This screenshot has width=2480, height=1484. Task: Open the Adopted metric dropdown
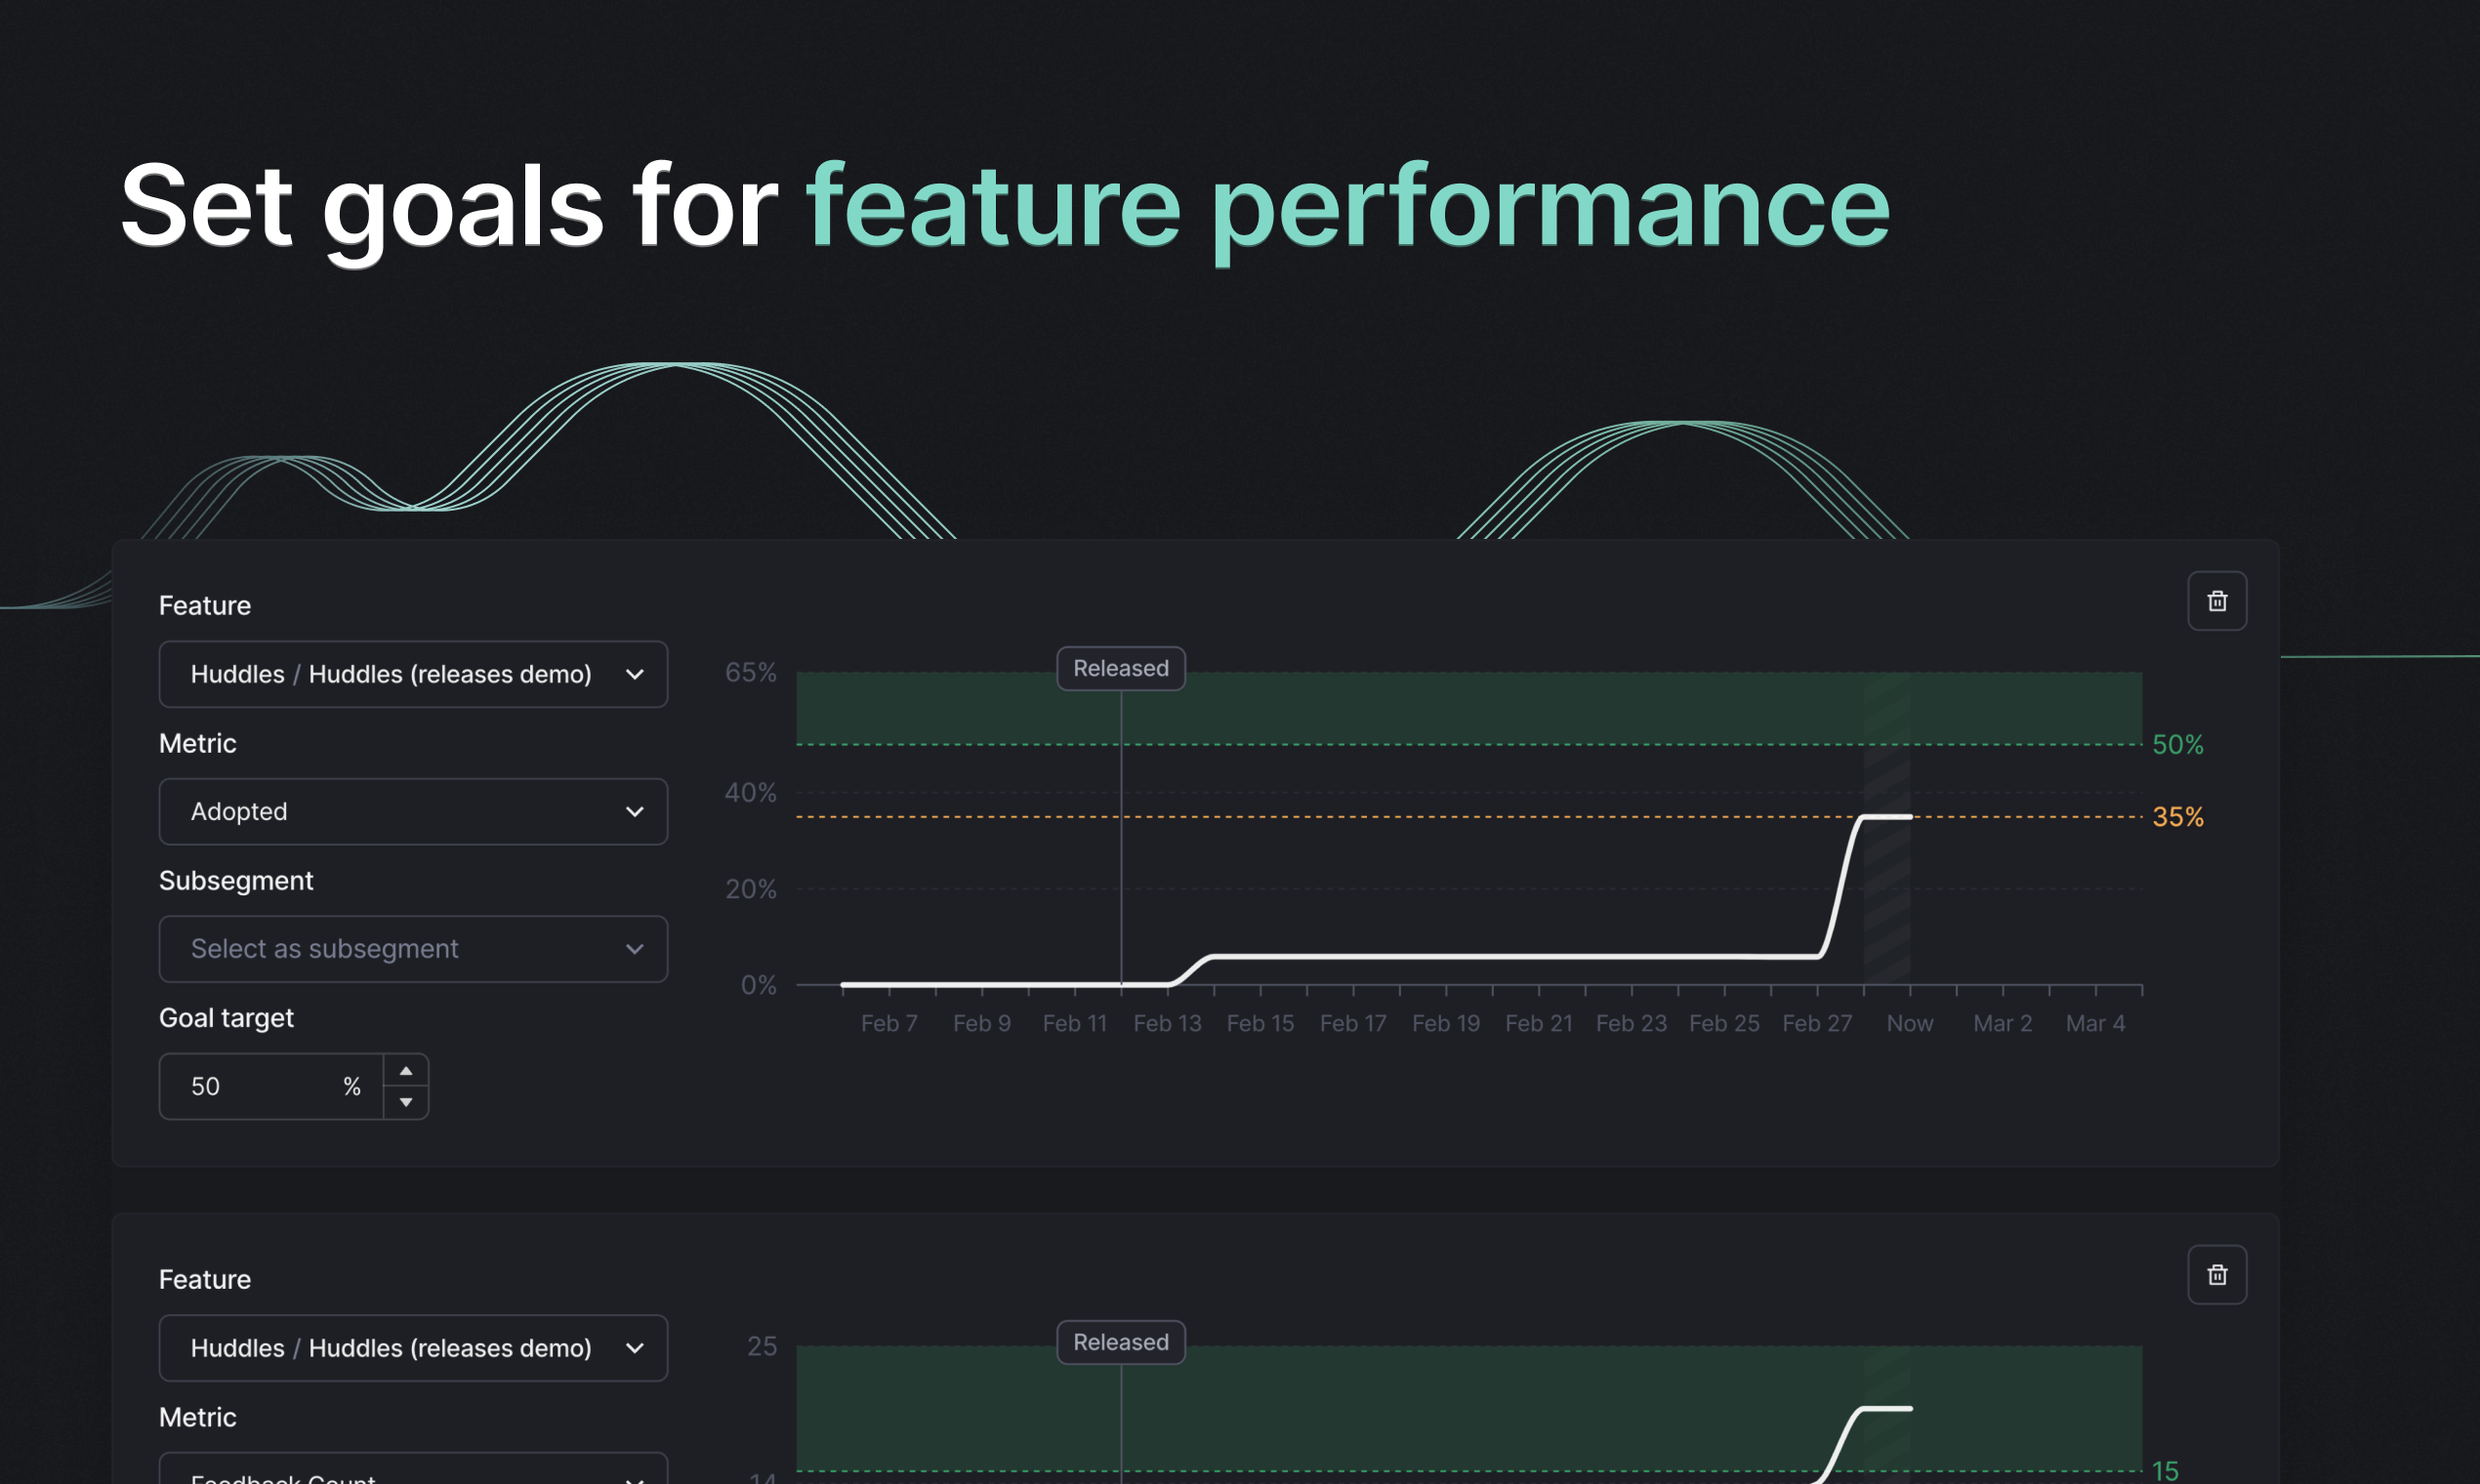pyautogui.click(x=413, y=811)
